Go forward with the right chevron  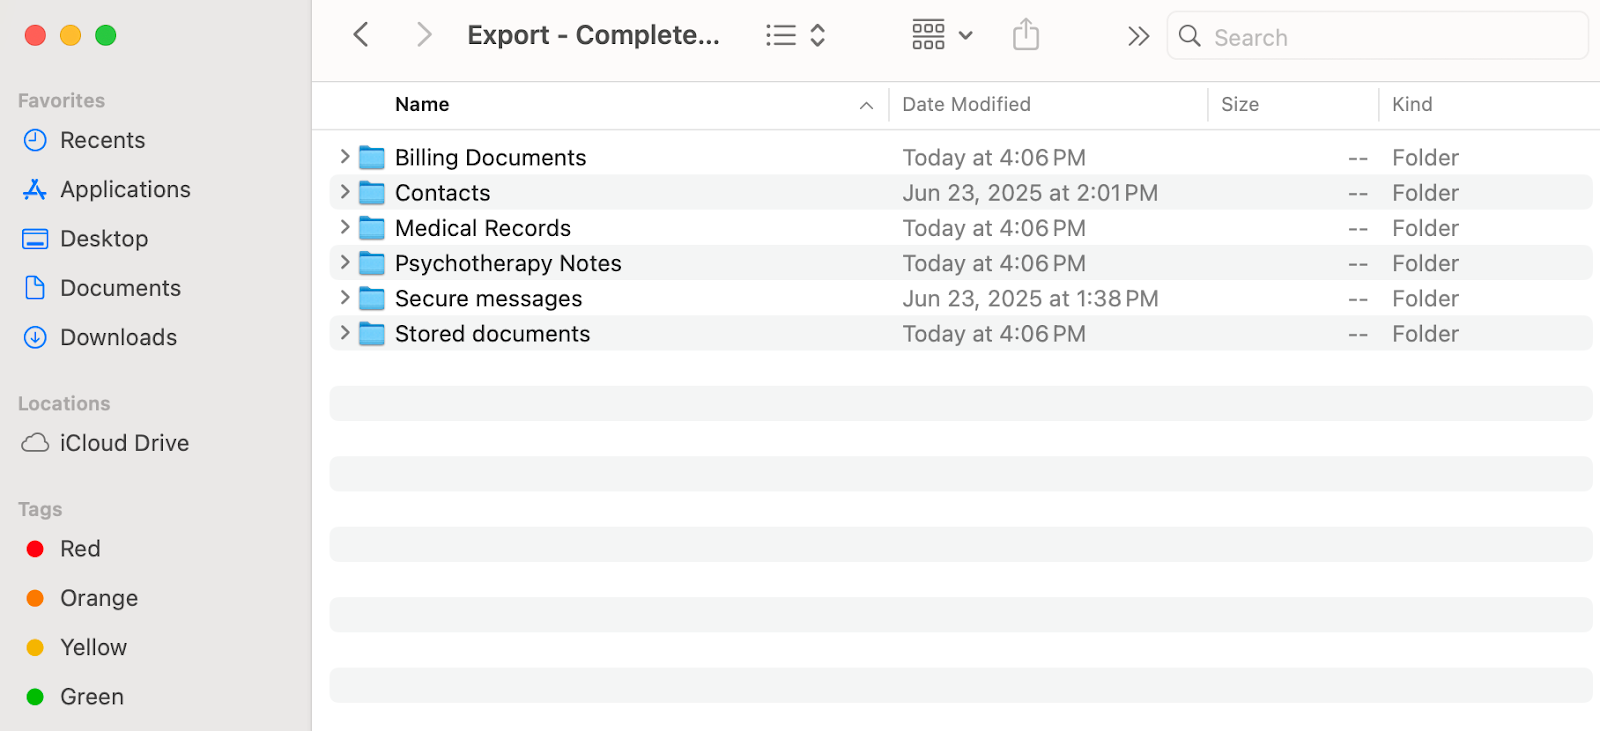pyautogui.click(x=424, y=35)
